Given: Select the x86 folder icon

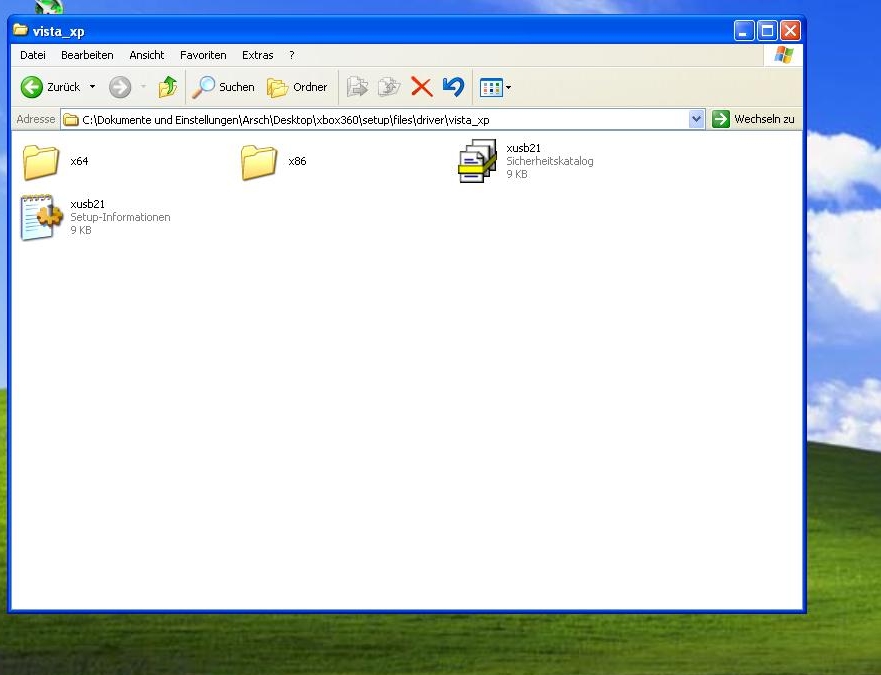Looking at the screenshot, I should click(x=258, y=162).
